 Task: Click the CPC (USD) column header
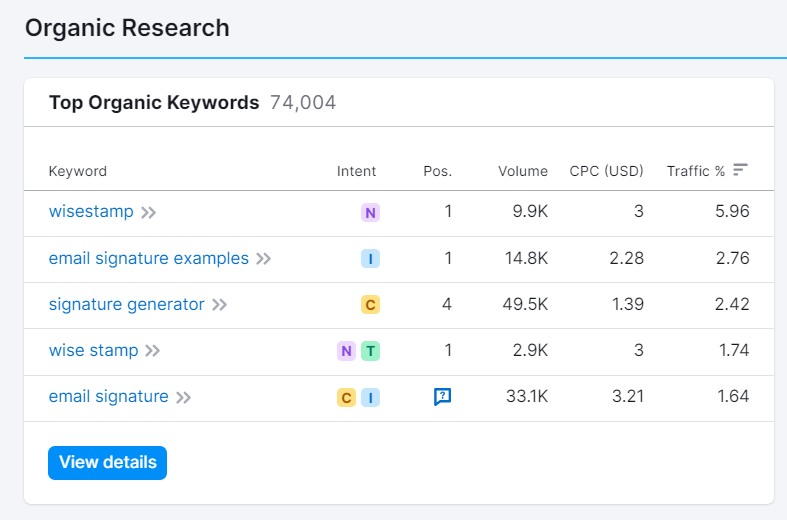coord(606,171)
